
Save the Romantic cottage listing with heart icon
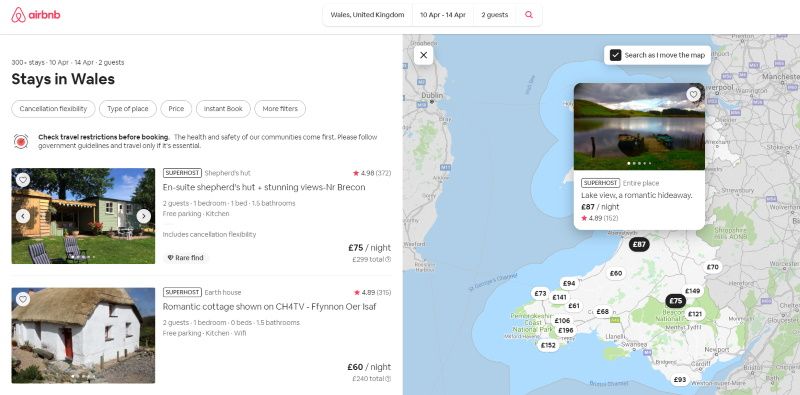point(22,299)
